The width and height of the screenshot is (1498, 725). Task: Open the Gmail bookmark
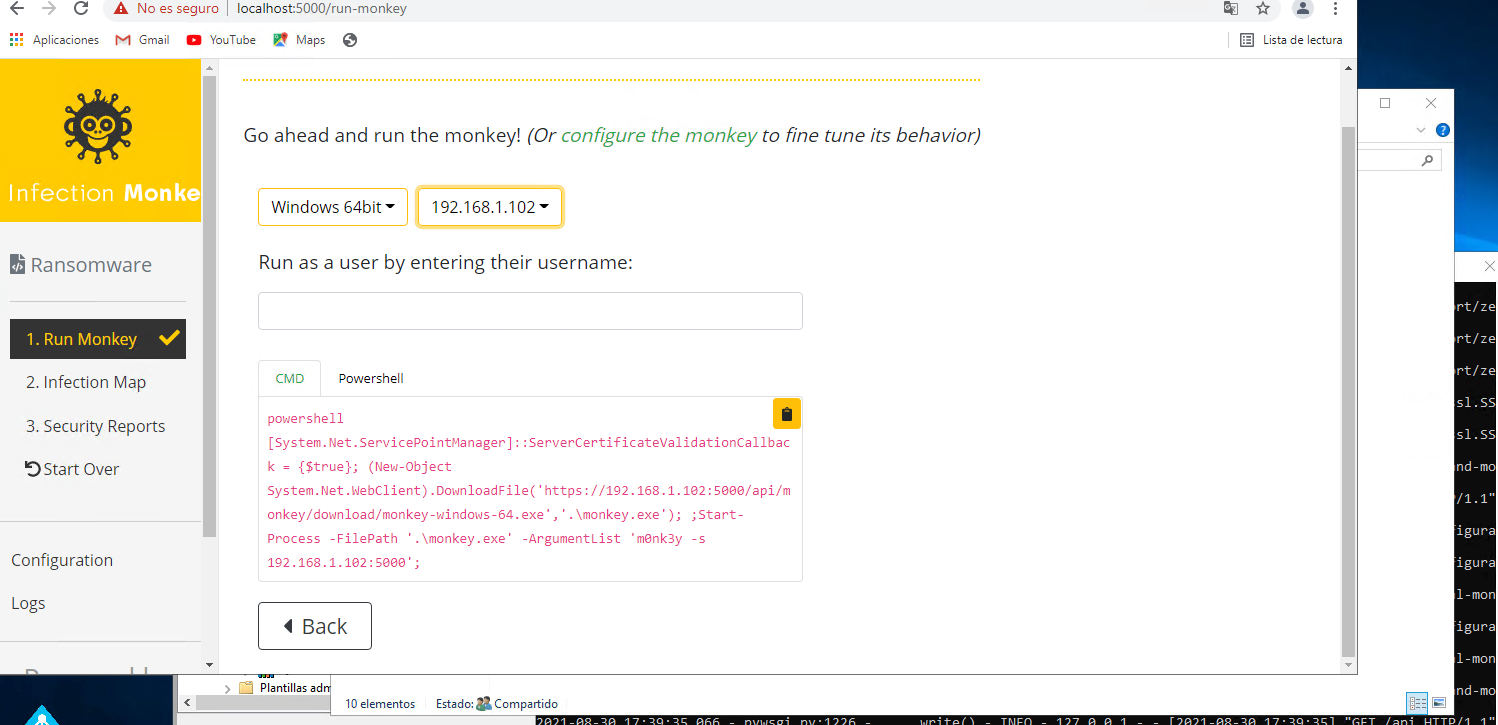point(142,40)
